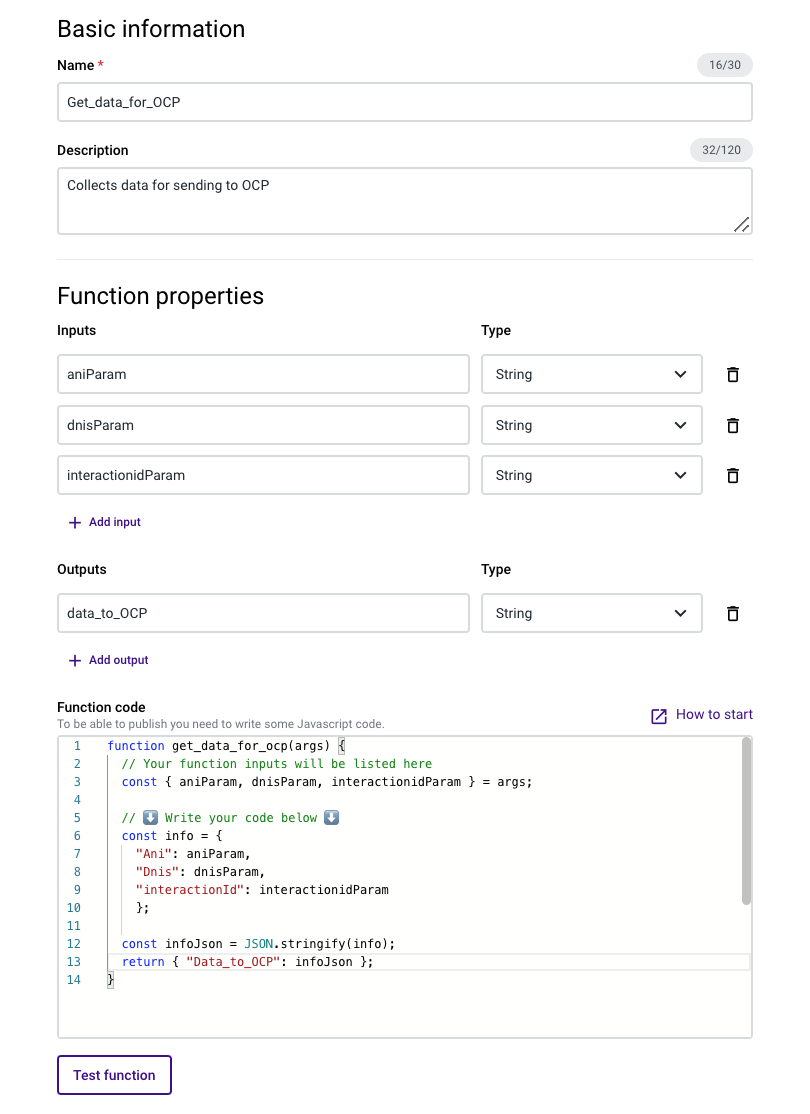Image resolution: width=810 pixels, height=1114 pixels.
Task: Open the data_to_OCP output type dropdown
Action: (591, 613)
